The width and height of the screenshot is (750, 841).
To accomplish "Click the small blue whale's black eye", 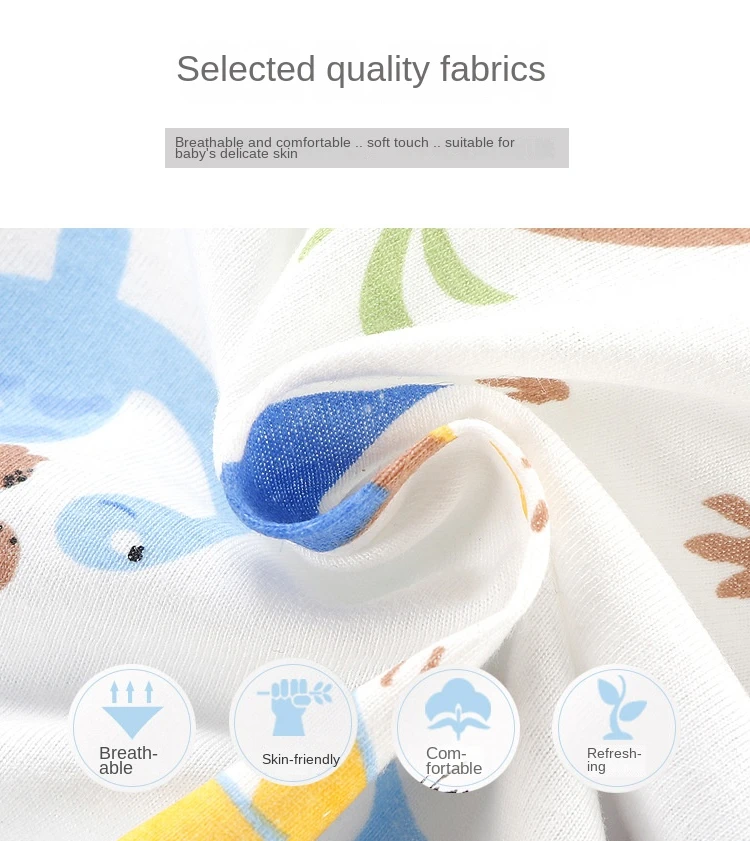I will point(136,552).
